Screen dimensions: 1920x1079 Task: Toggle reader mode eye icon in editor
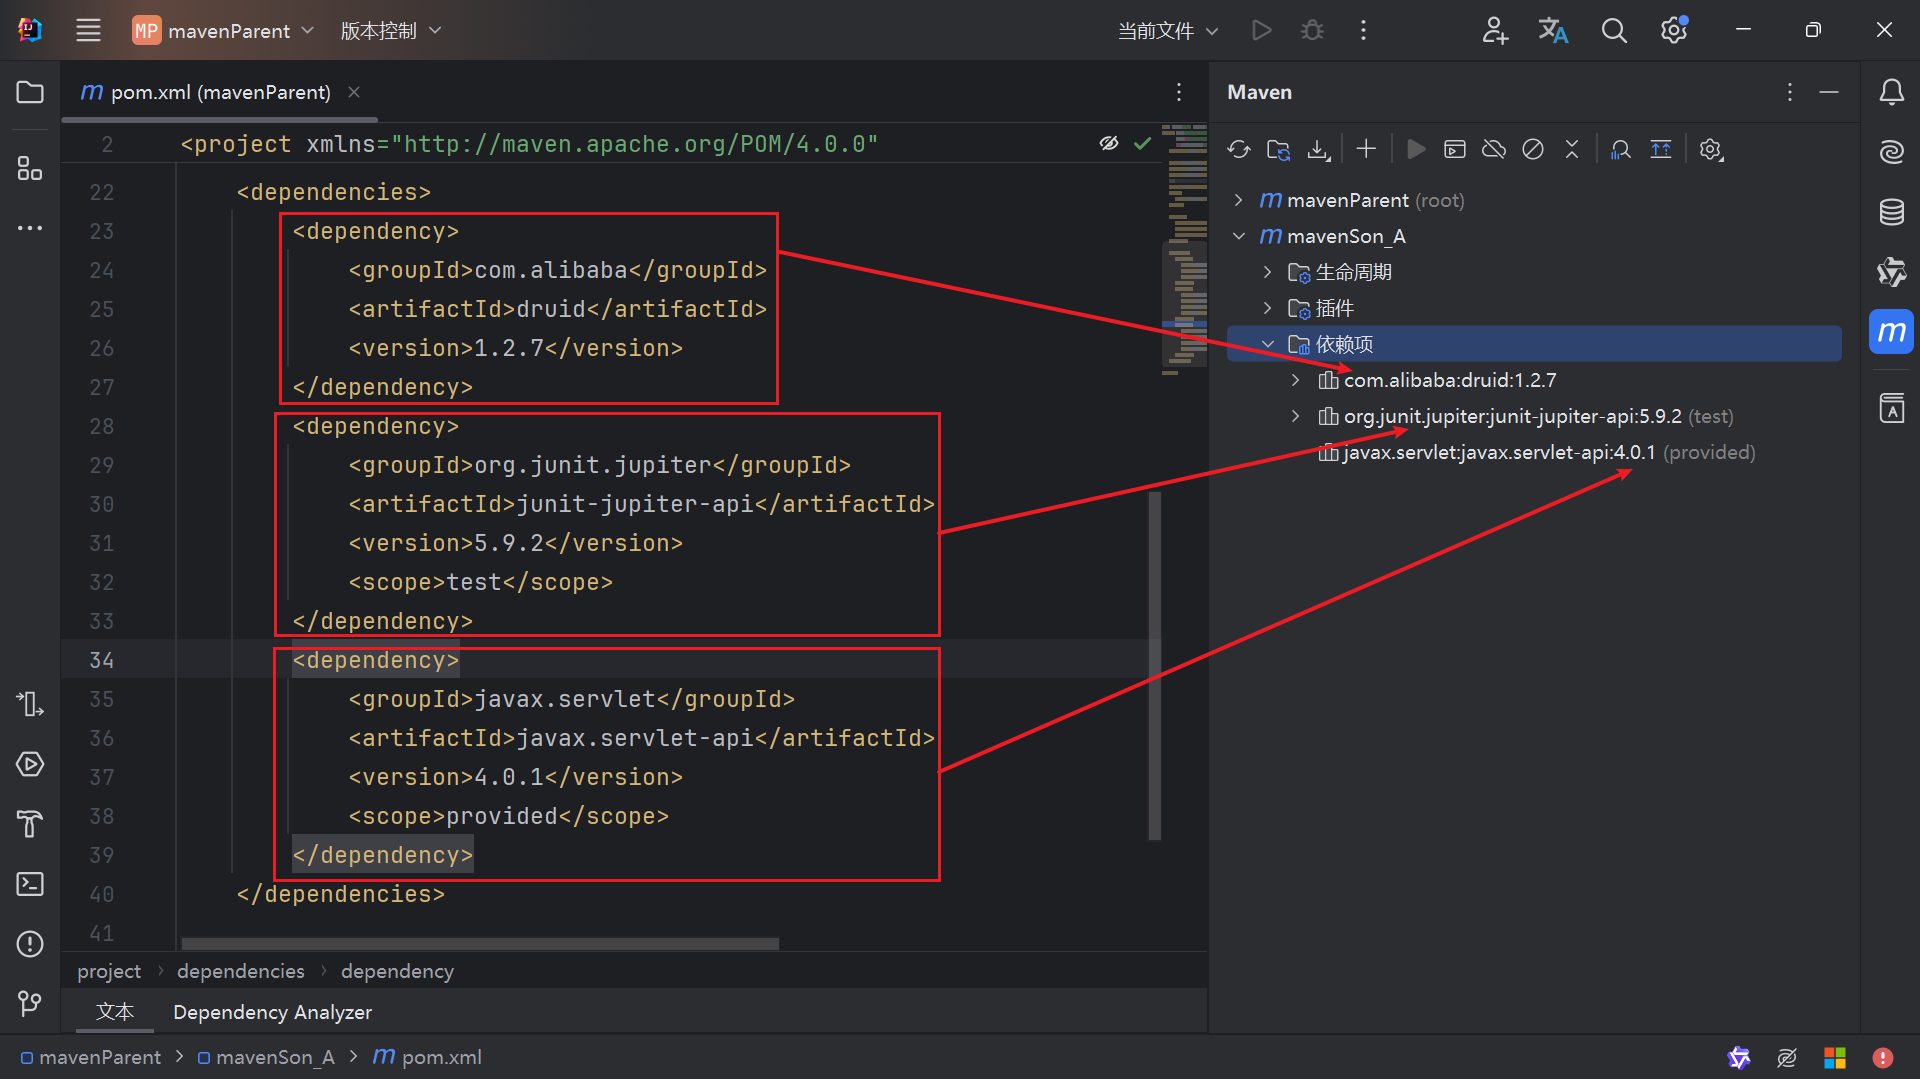point(1109,144)
